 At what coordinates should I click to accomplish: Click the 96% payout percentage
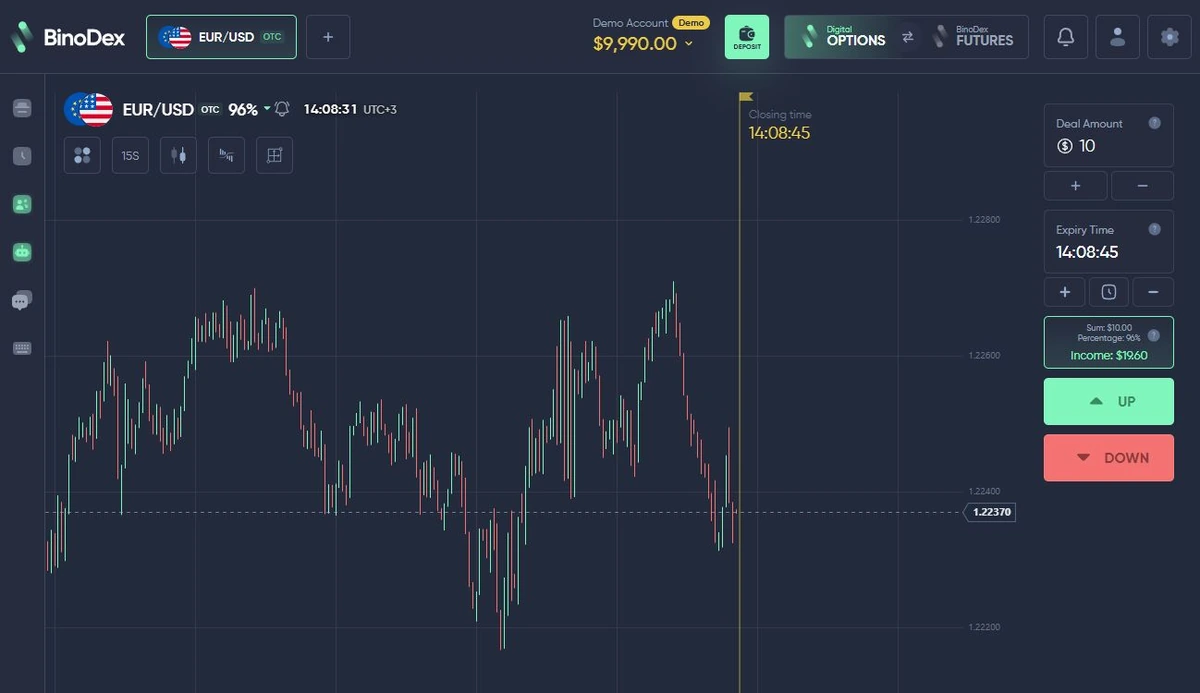243,109
